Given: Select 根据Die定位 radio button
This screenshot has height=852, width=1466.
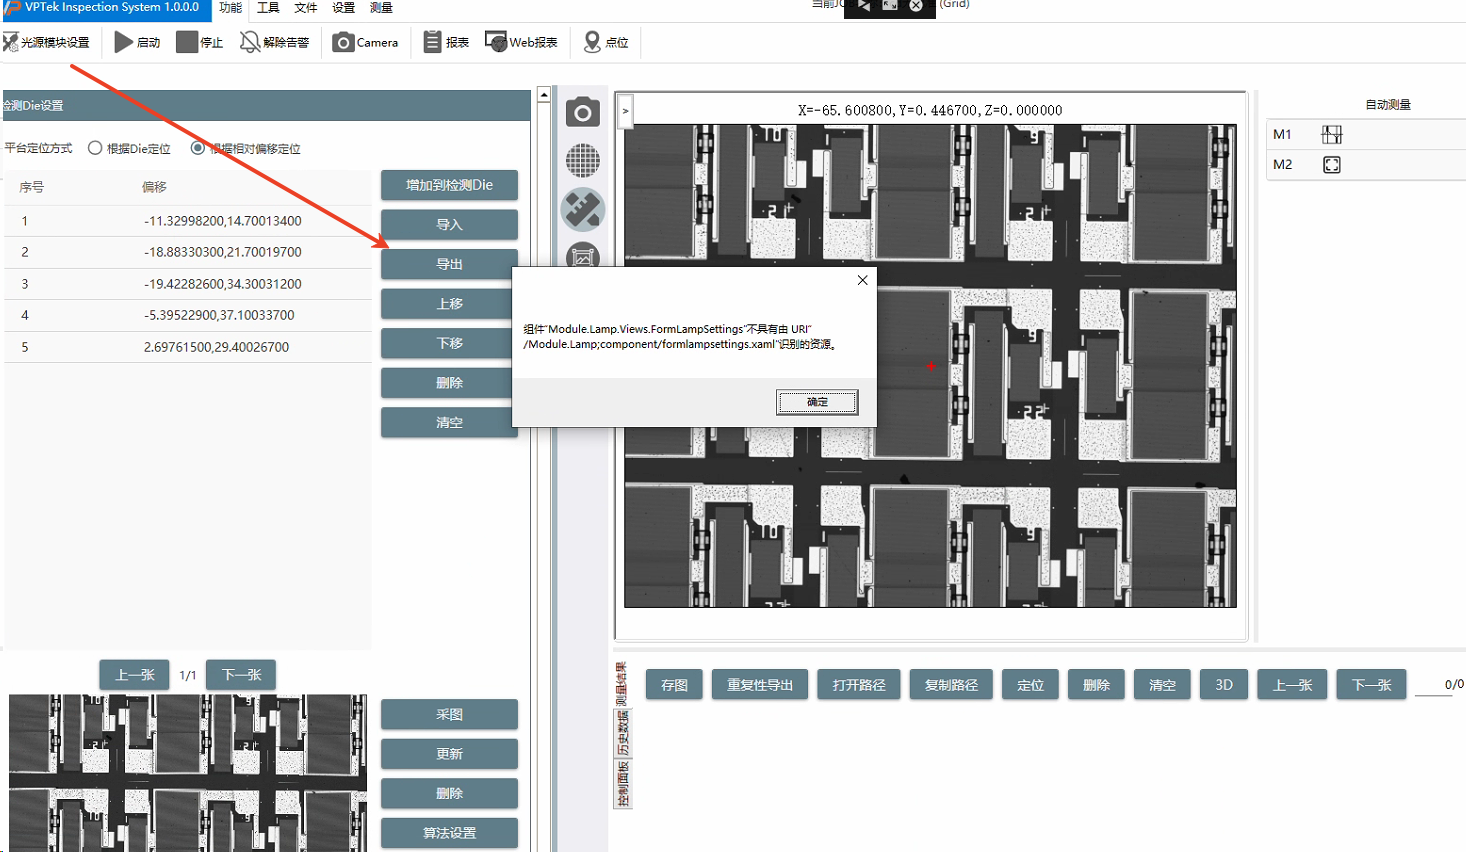Looking at the screenshot, I should [x=95, y=148].
